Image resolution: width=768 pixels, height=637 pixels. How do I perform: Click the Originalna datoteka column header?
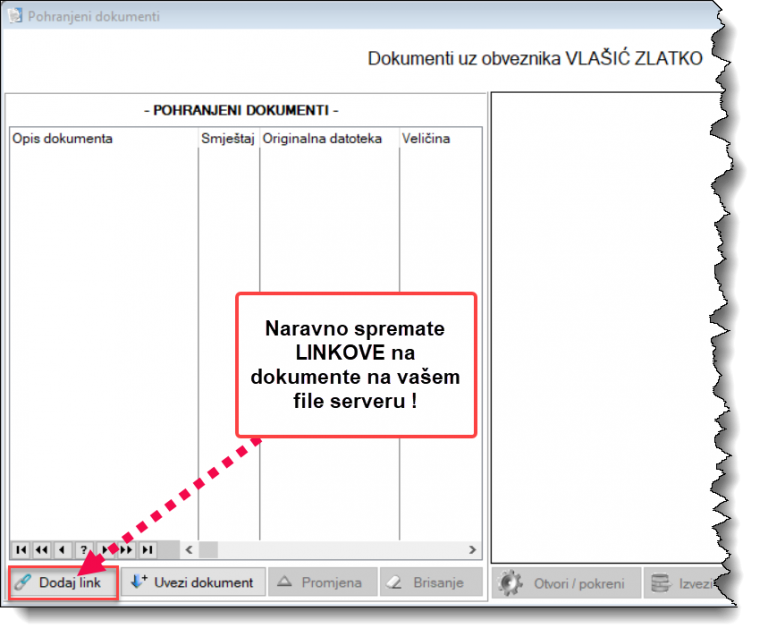tap(329, 139)
